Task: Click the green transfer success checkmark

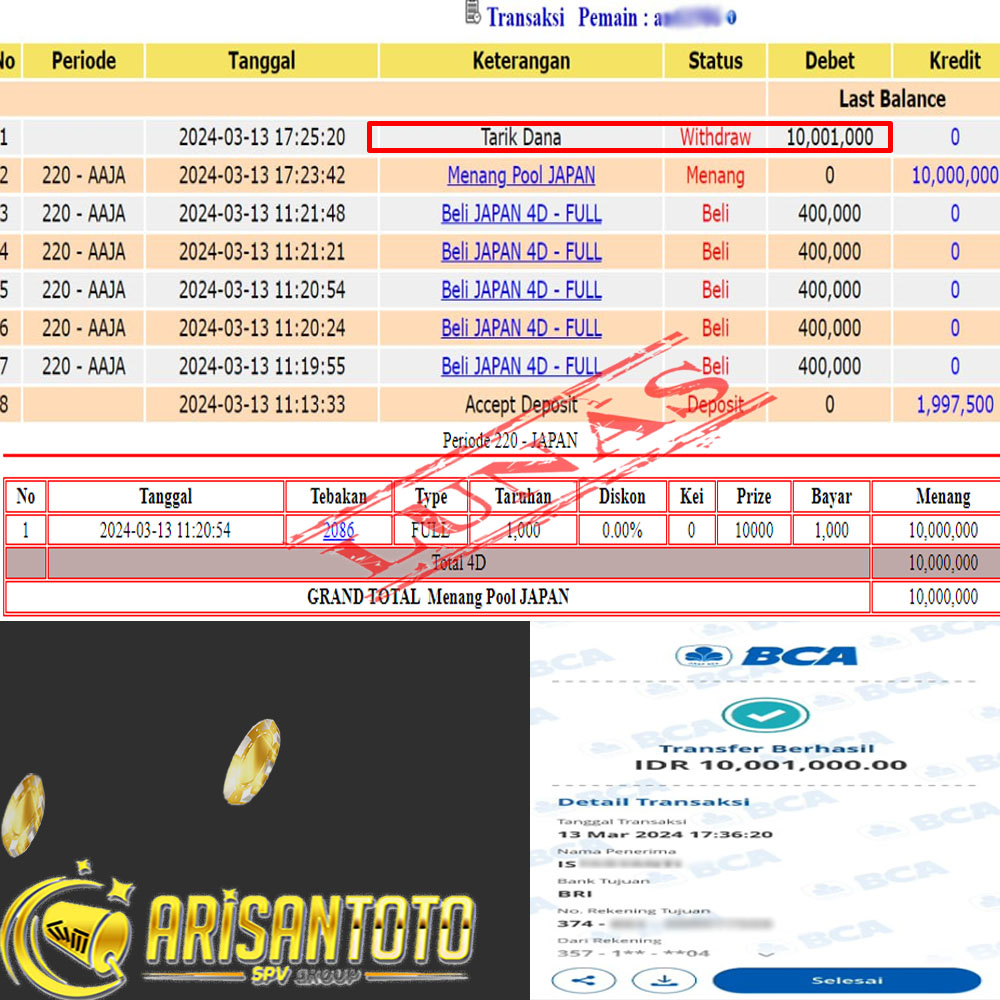Action: [x=765, y=715]
